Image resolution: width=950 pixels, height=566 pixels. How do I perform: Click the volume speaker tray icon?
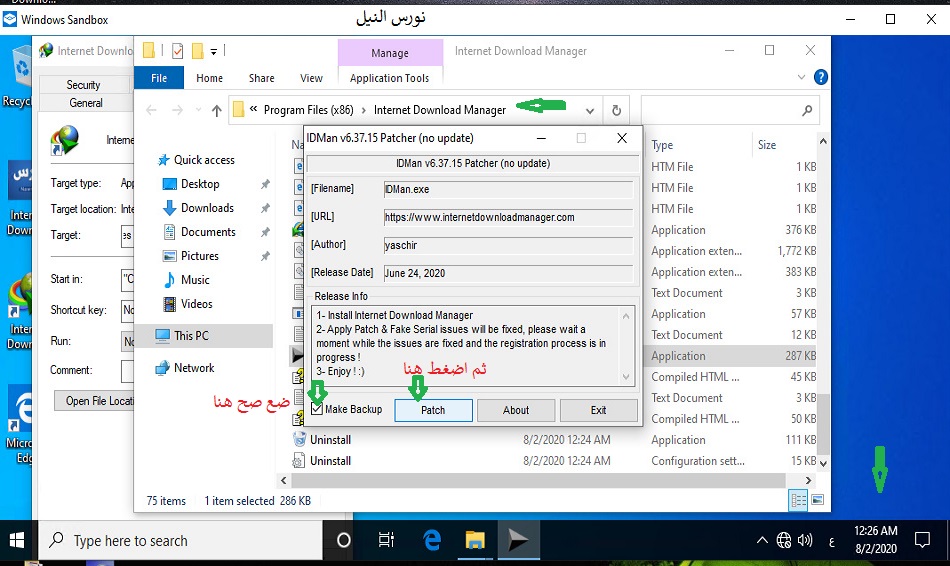pyautogui.click(x=805, y=540)
